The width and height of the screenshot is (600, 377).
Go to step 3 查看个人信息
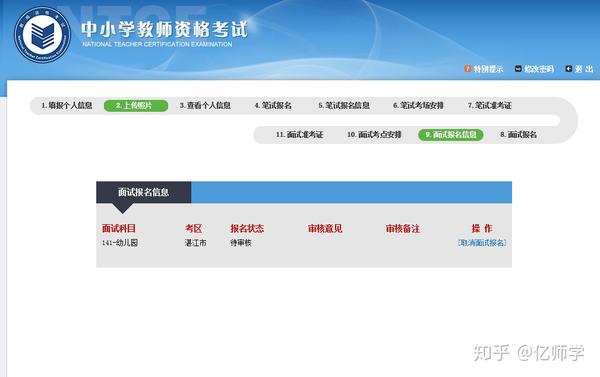pos(205,106)
